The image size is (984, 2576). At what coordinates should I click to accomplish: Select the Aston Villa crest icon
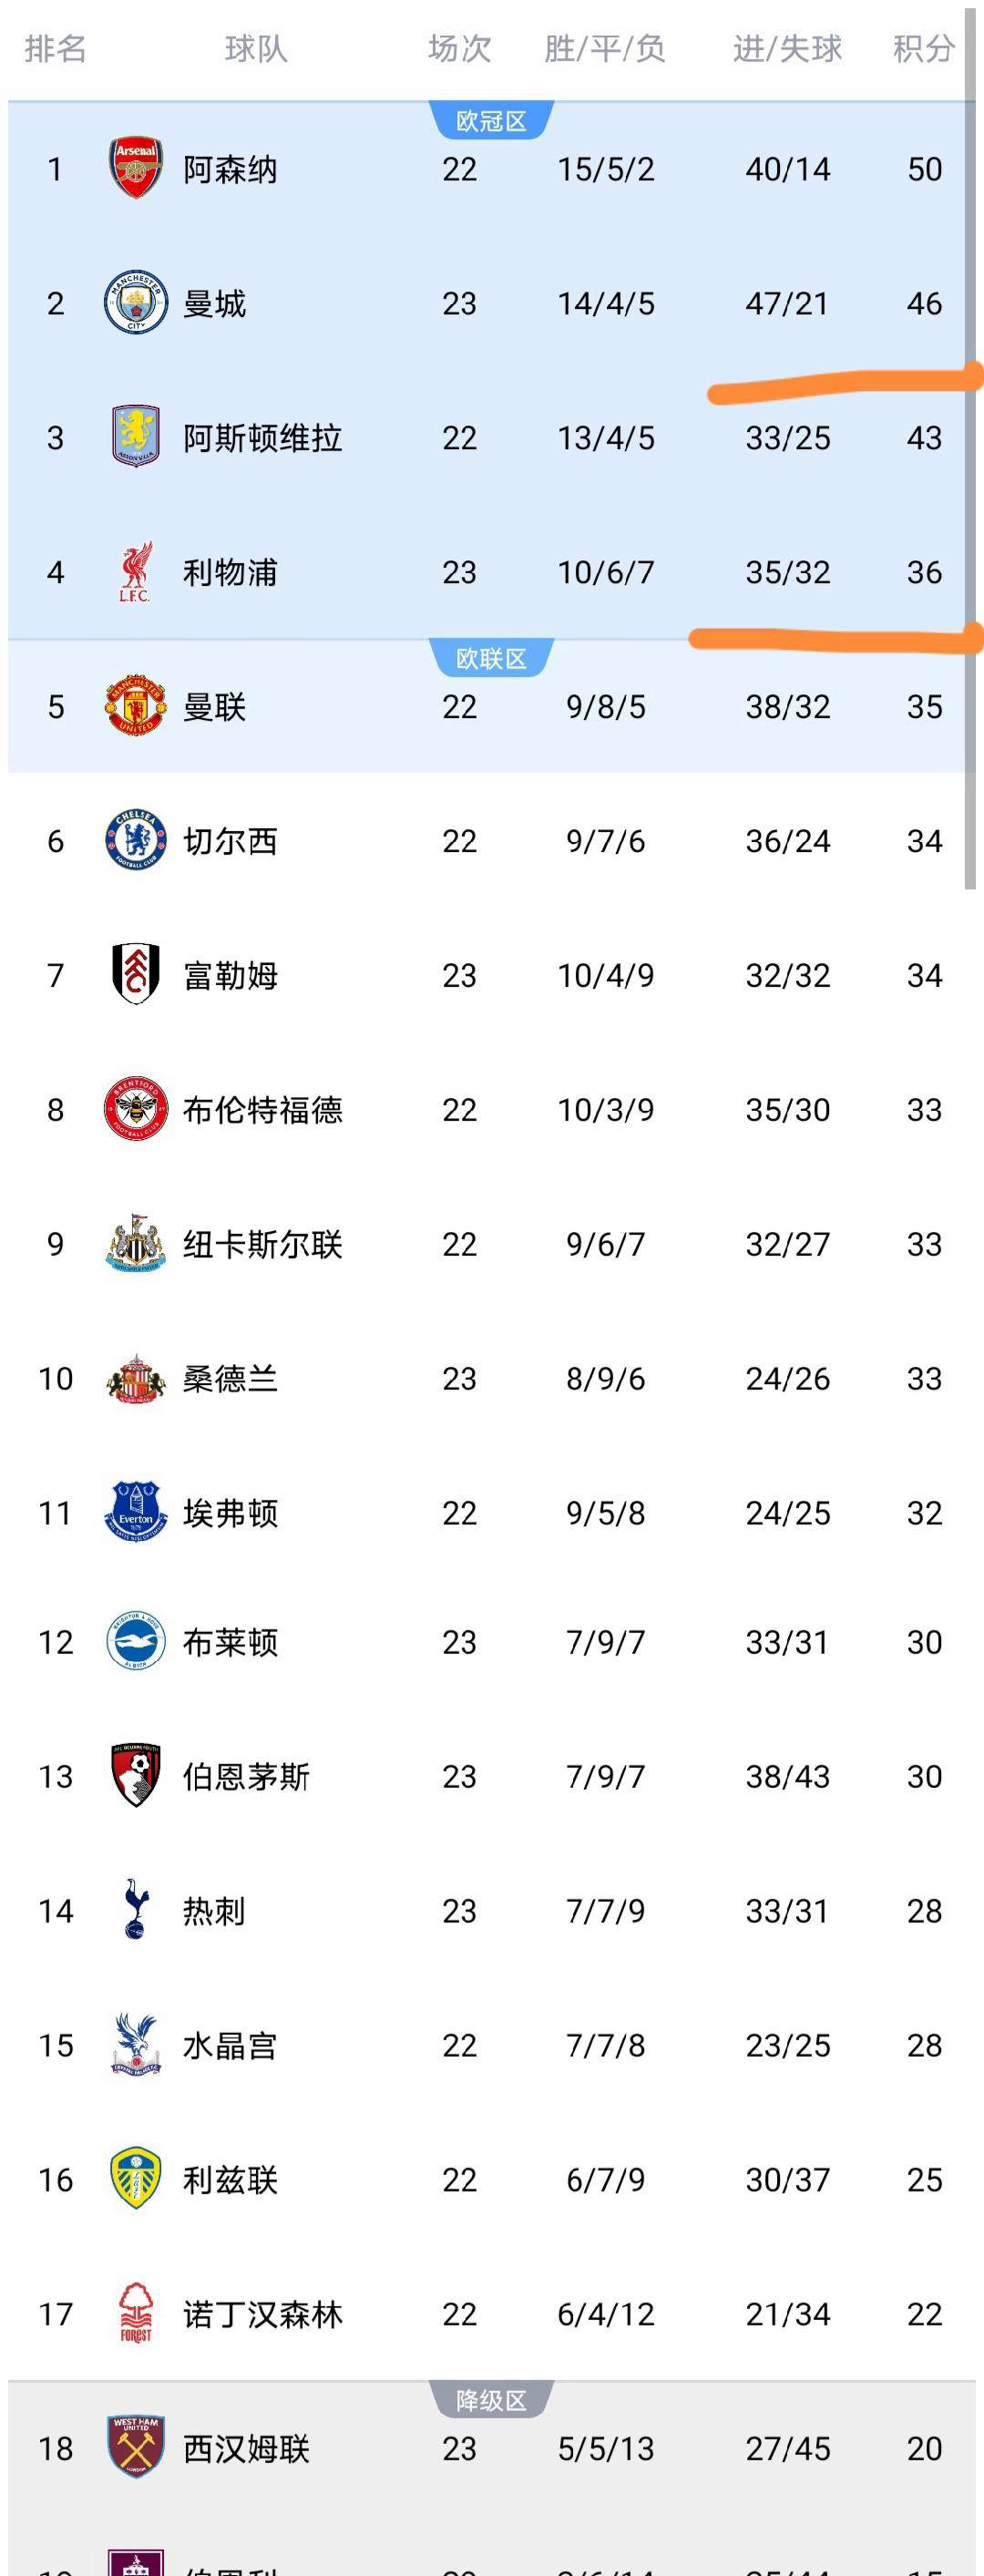click(x=135, y=437)
